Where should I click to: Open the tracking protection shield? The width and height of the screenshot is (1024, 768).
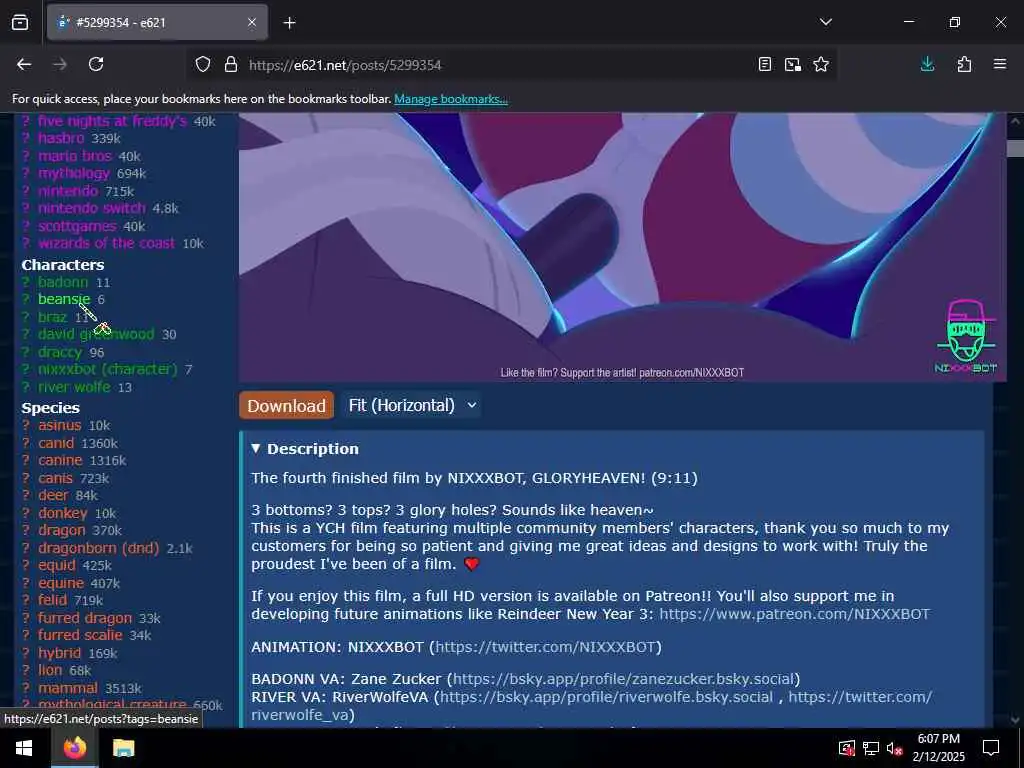point(203,65)
